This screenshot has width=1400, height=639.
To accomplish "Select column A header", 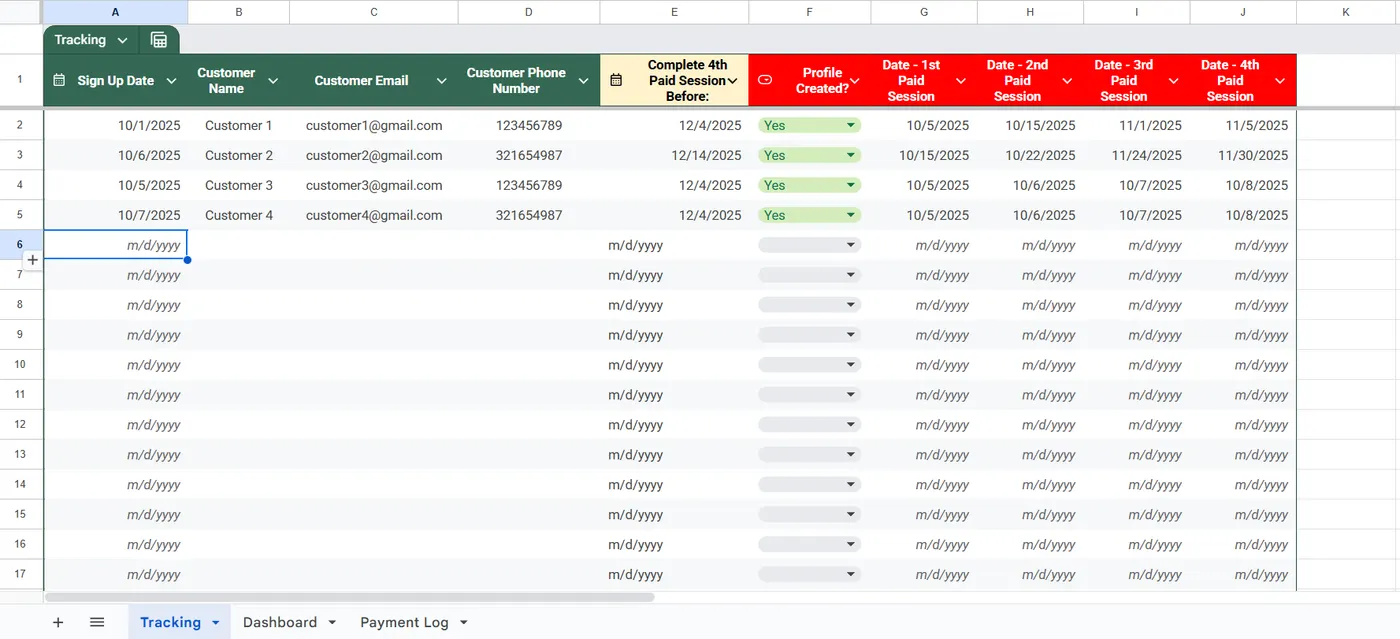I will tap(116, 12).
